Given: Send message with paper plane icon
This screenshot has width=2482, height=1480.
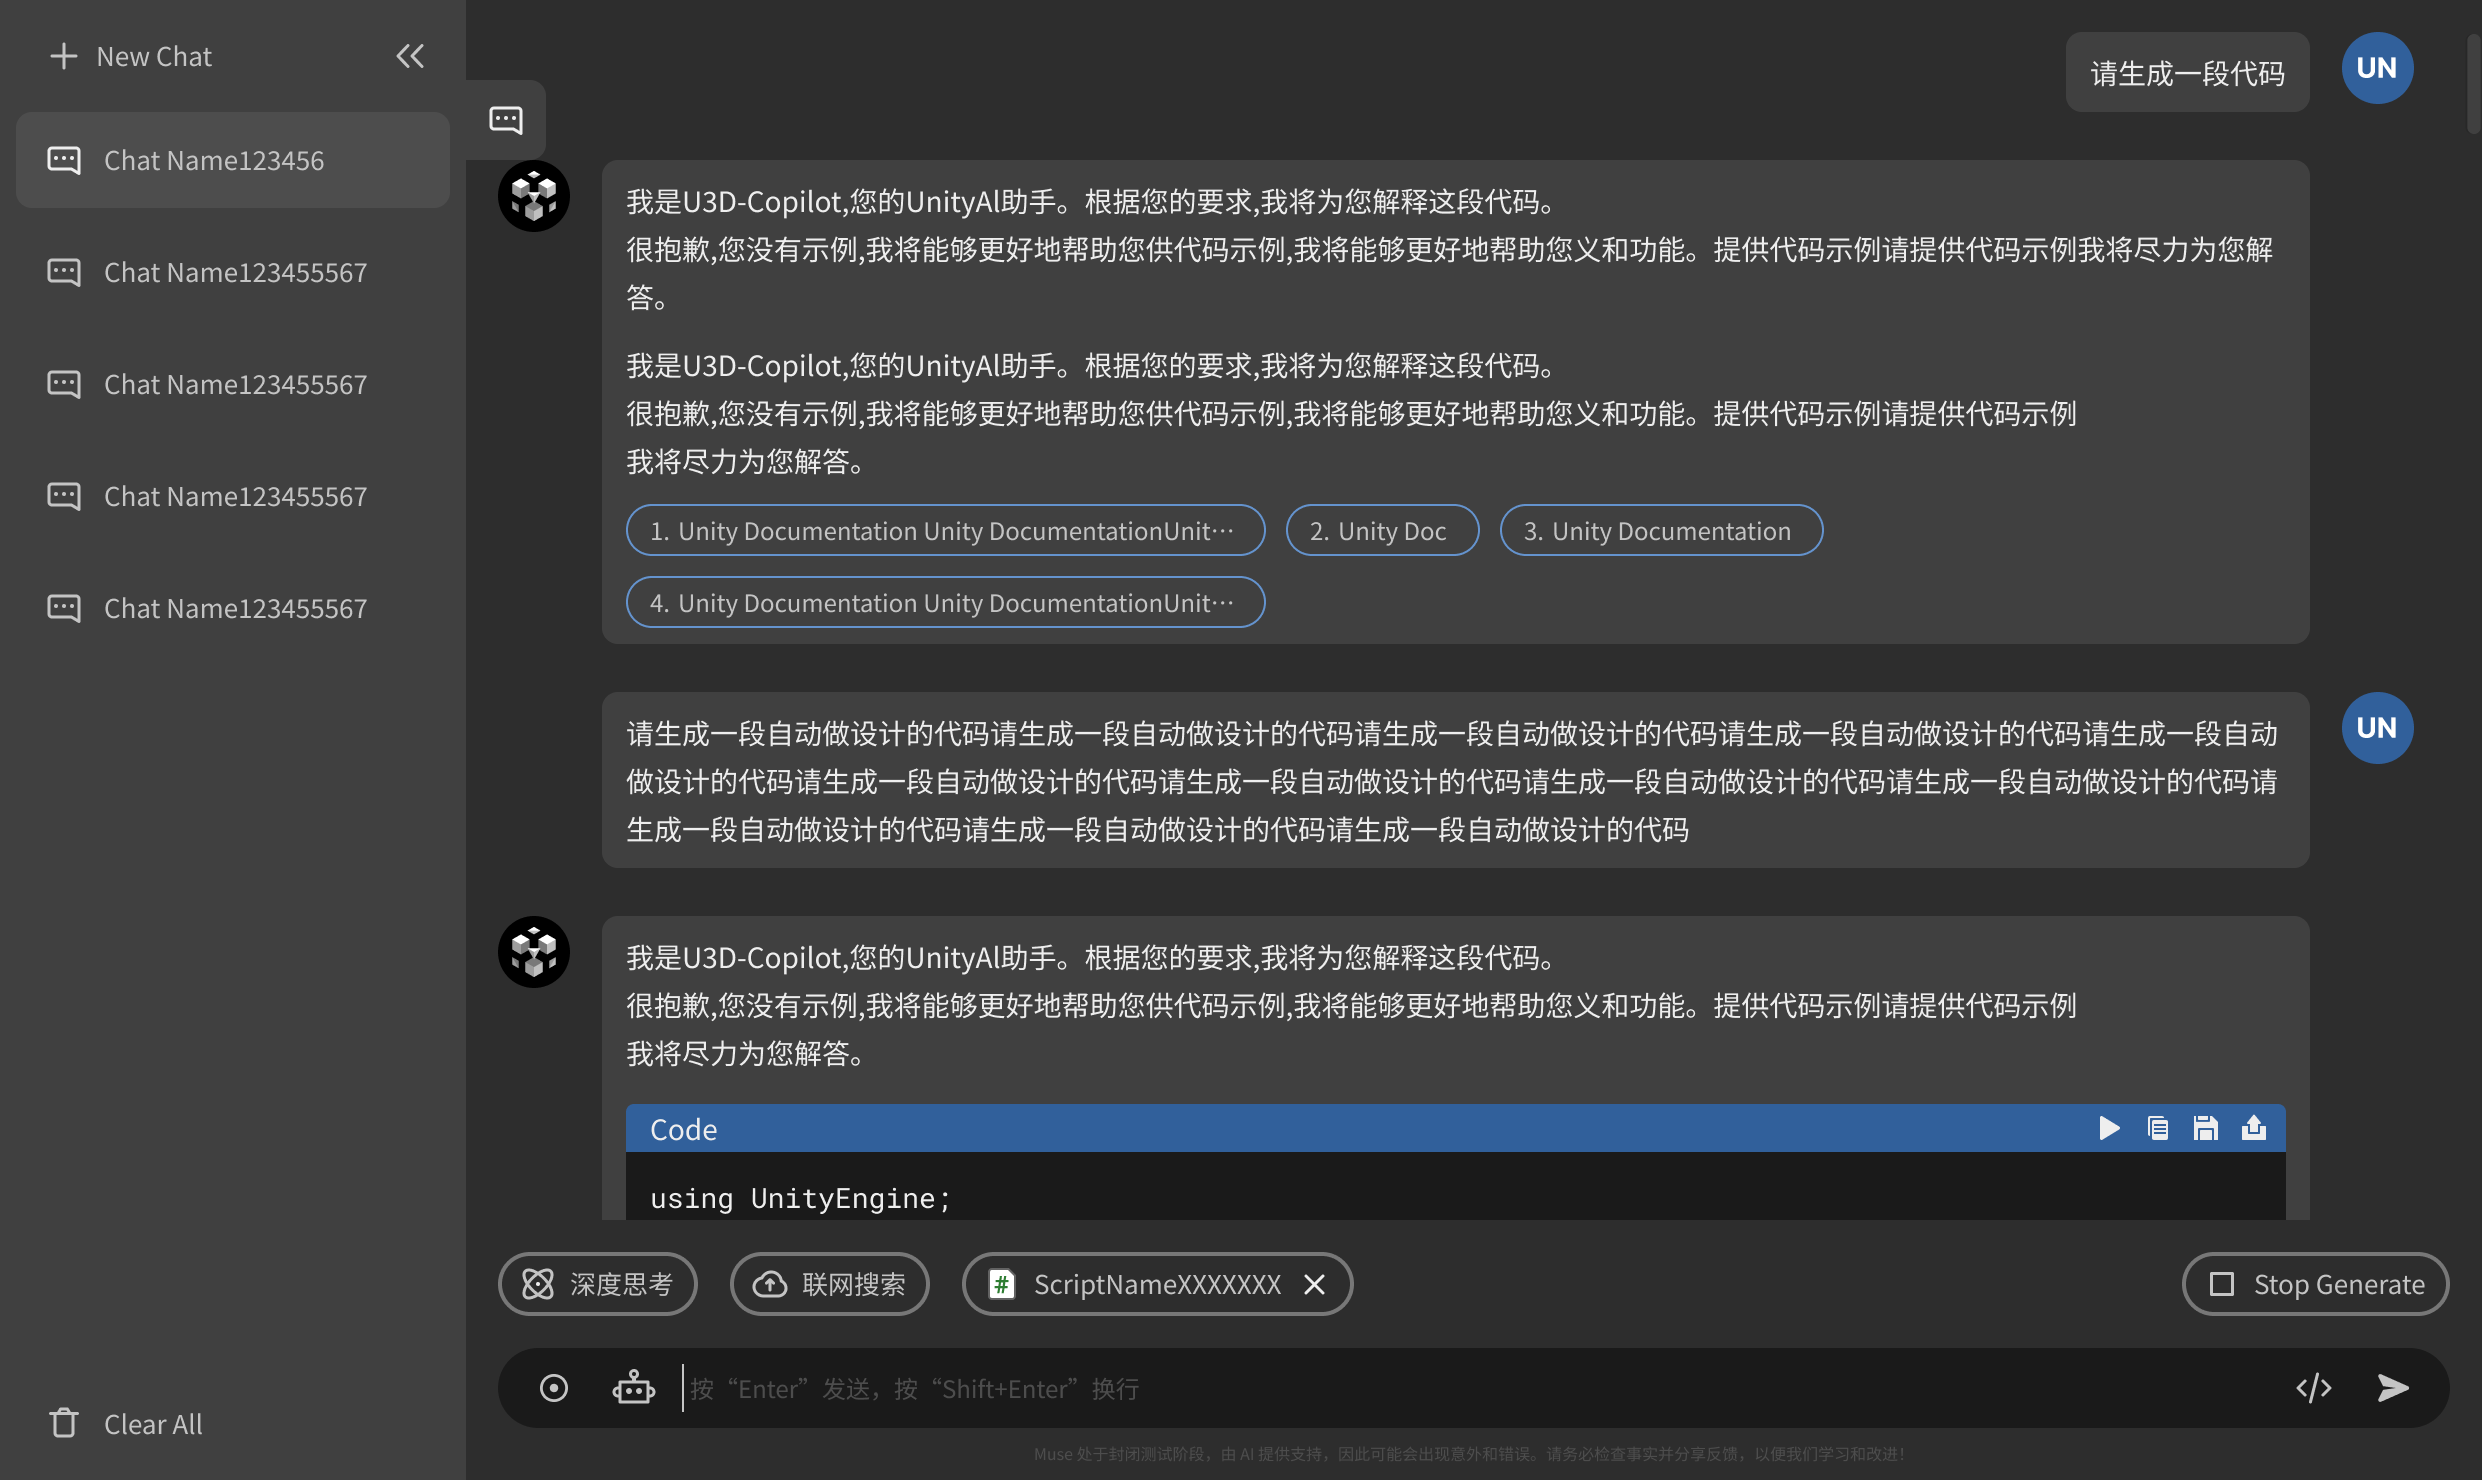Looking at the screenshot, I should coord(2392,1388).
